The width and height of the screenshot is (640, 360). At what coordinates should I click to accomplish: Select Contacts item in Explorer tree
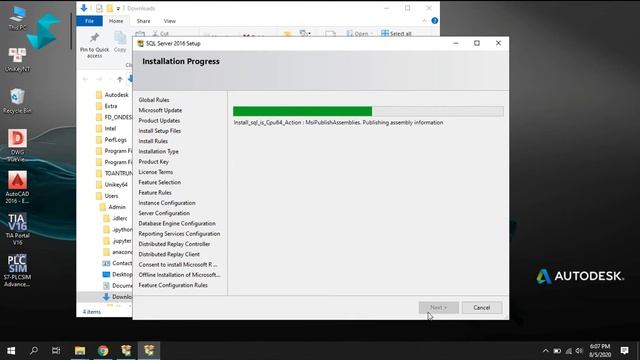(118, 263)
